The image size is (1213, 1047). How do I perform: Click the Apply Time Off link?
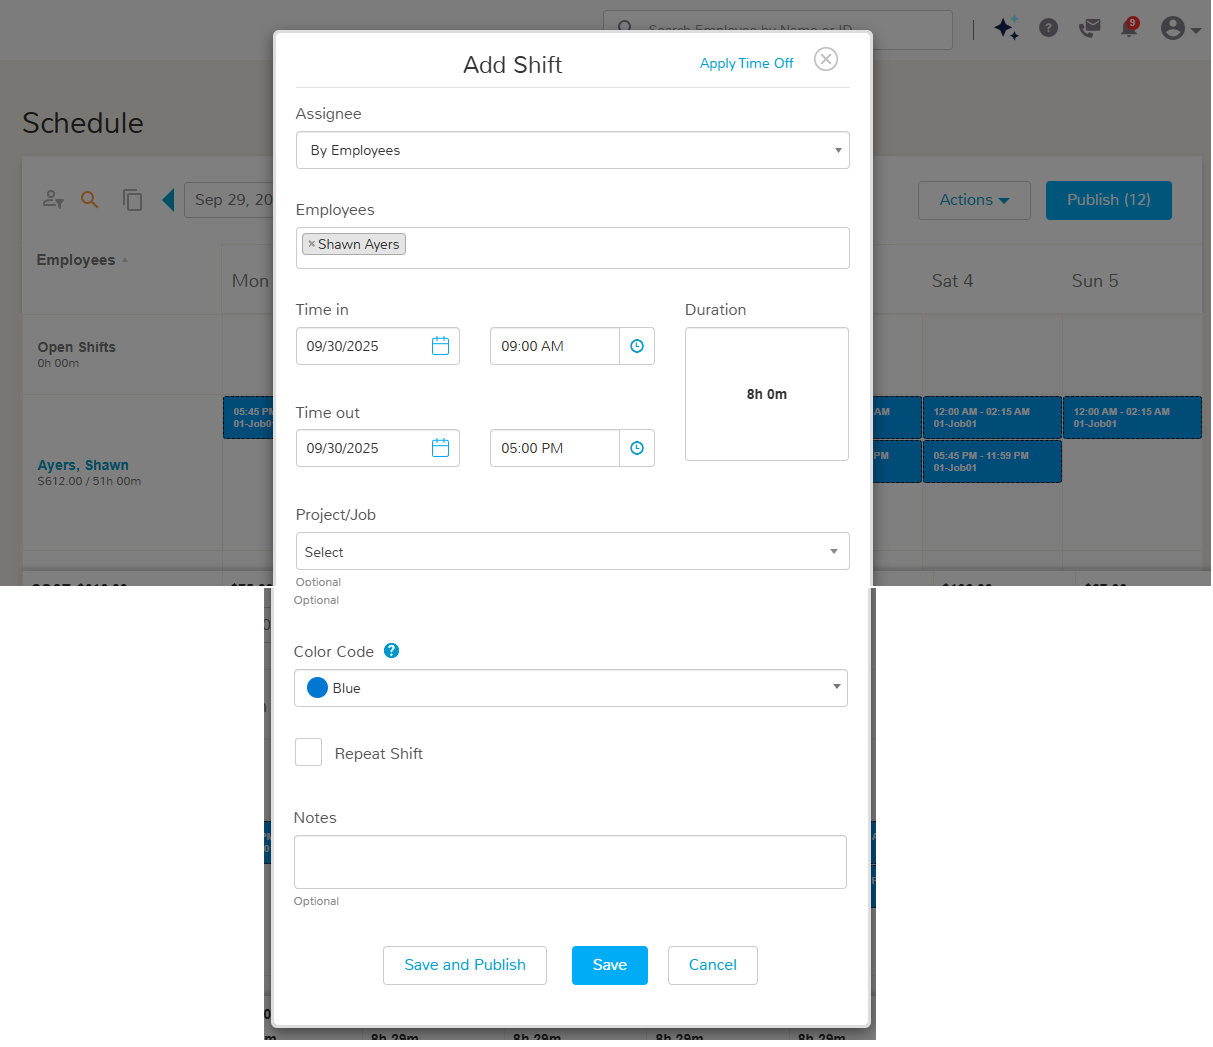point(746,63)
